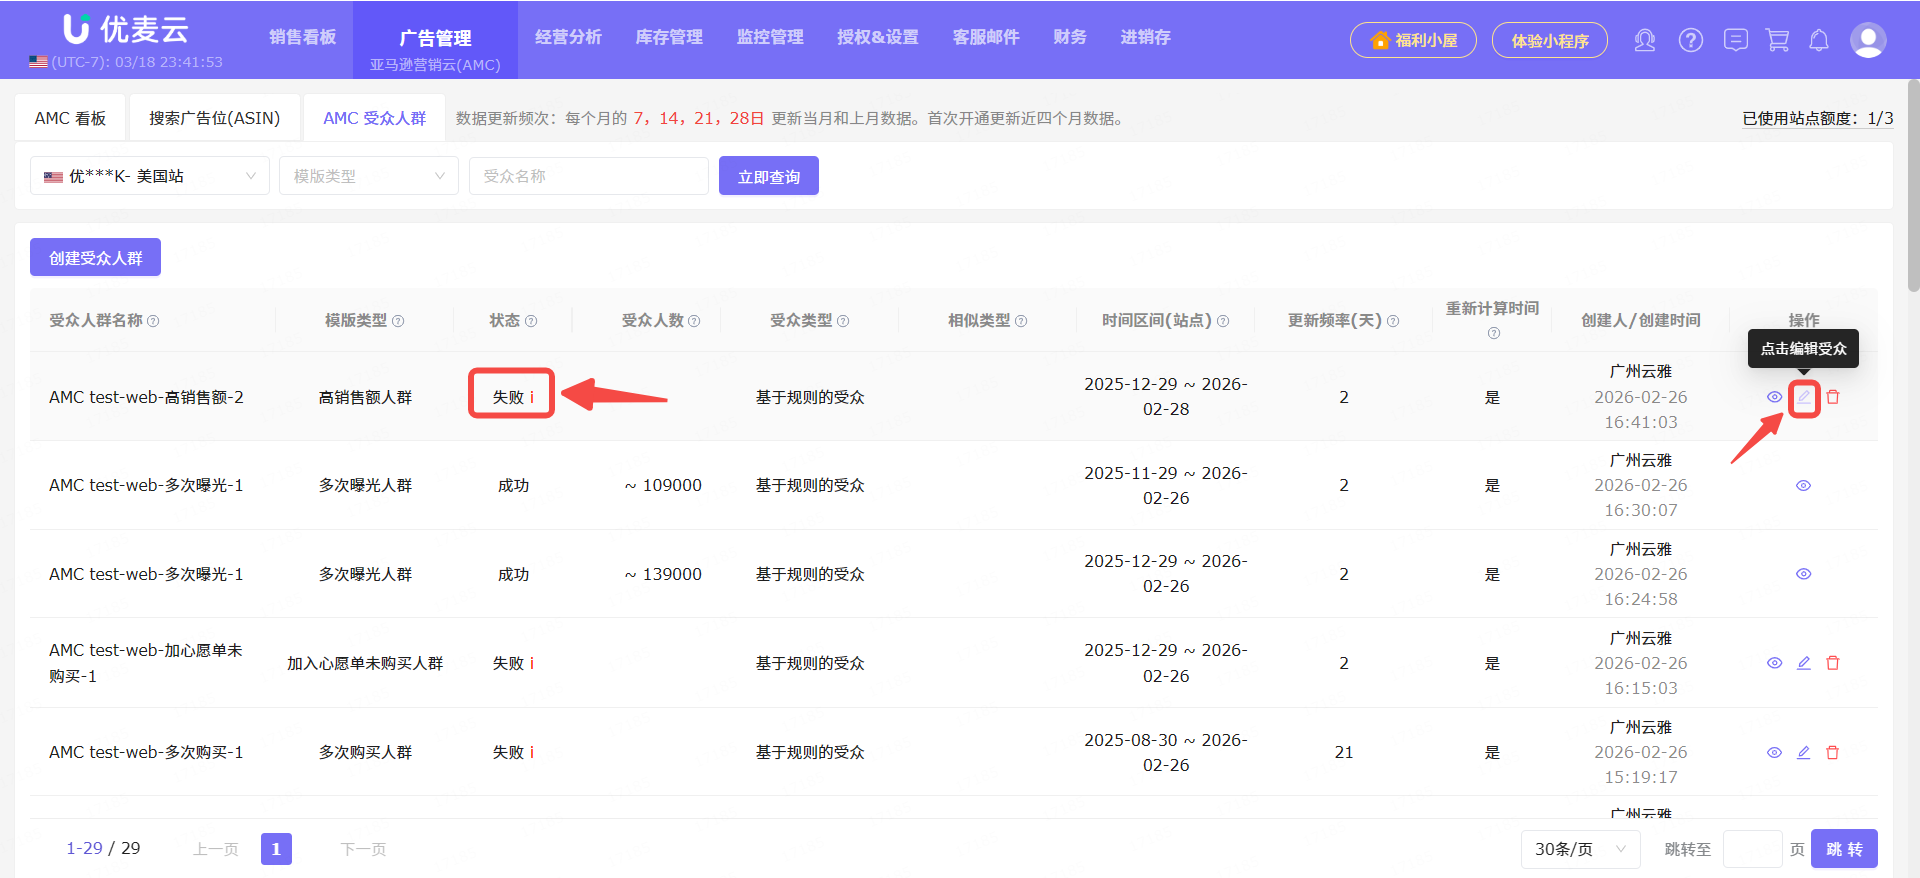The image size is (1920, 878).
Task: Open 进销存 navigation menu
Action: tap(1145, 37)
